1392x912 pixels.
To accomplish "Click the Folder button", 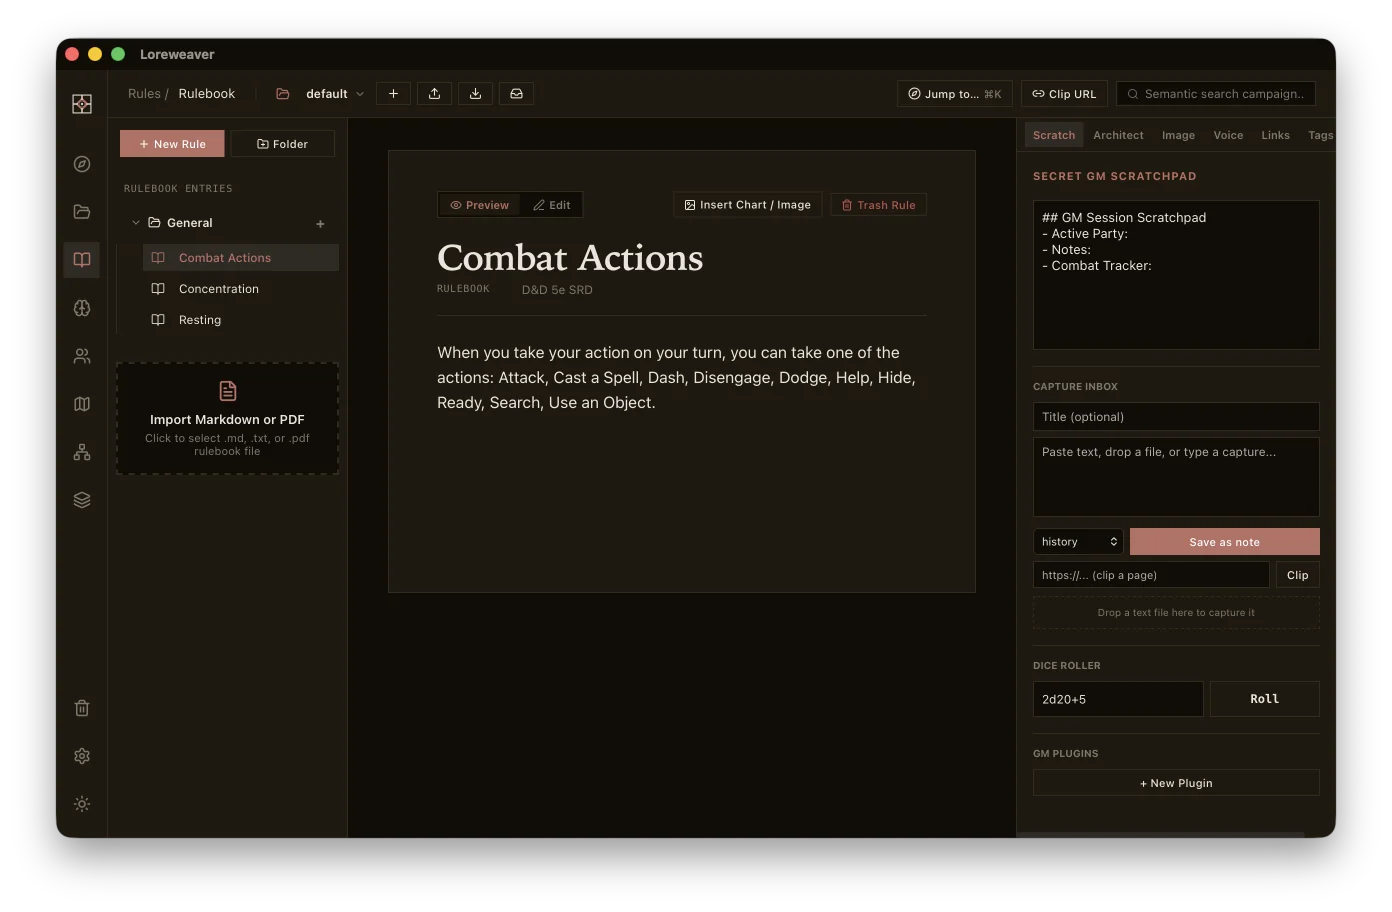I will coord(282,144).
